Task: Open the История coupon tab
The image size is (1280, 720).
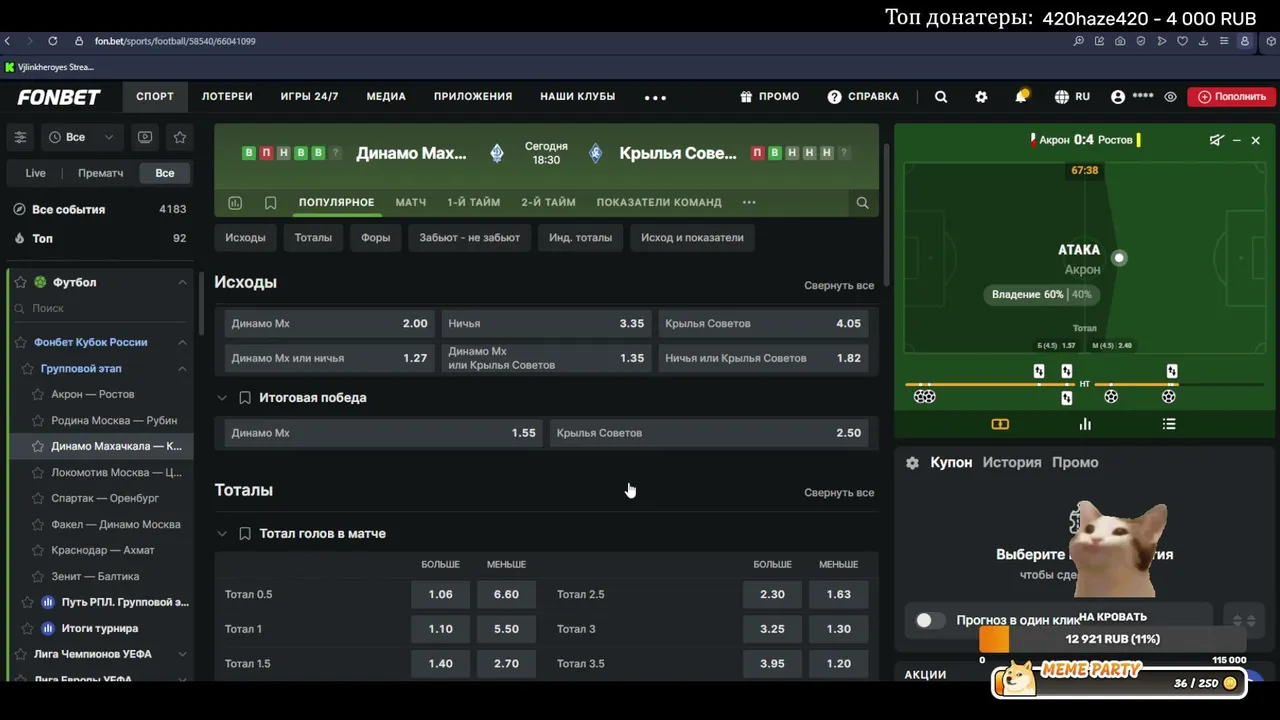Action: pyautogui.click(x=1012, y=463)
